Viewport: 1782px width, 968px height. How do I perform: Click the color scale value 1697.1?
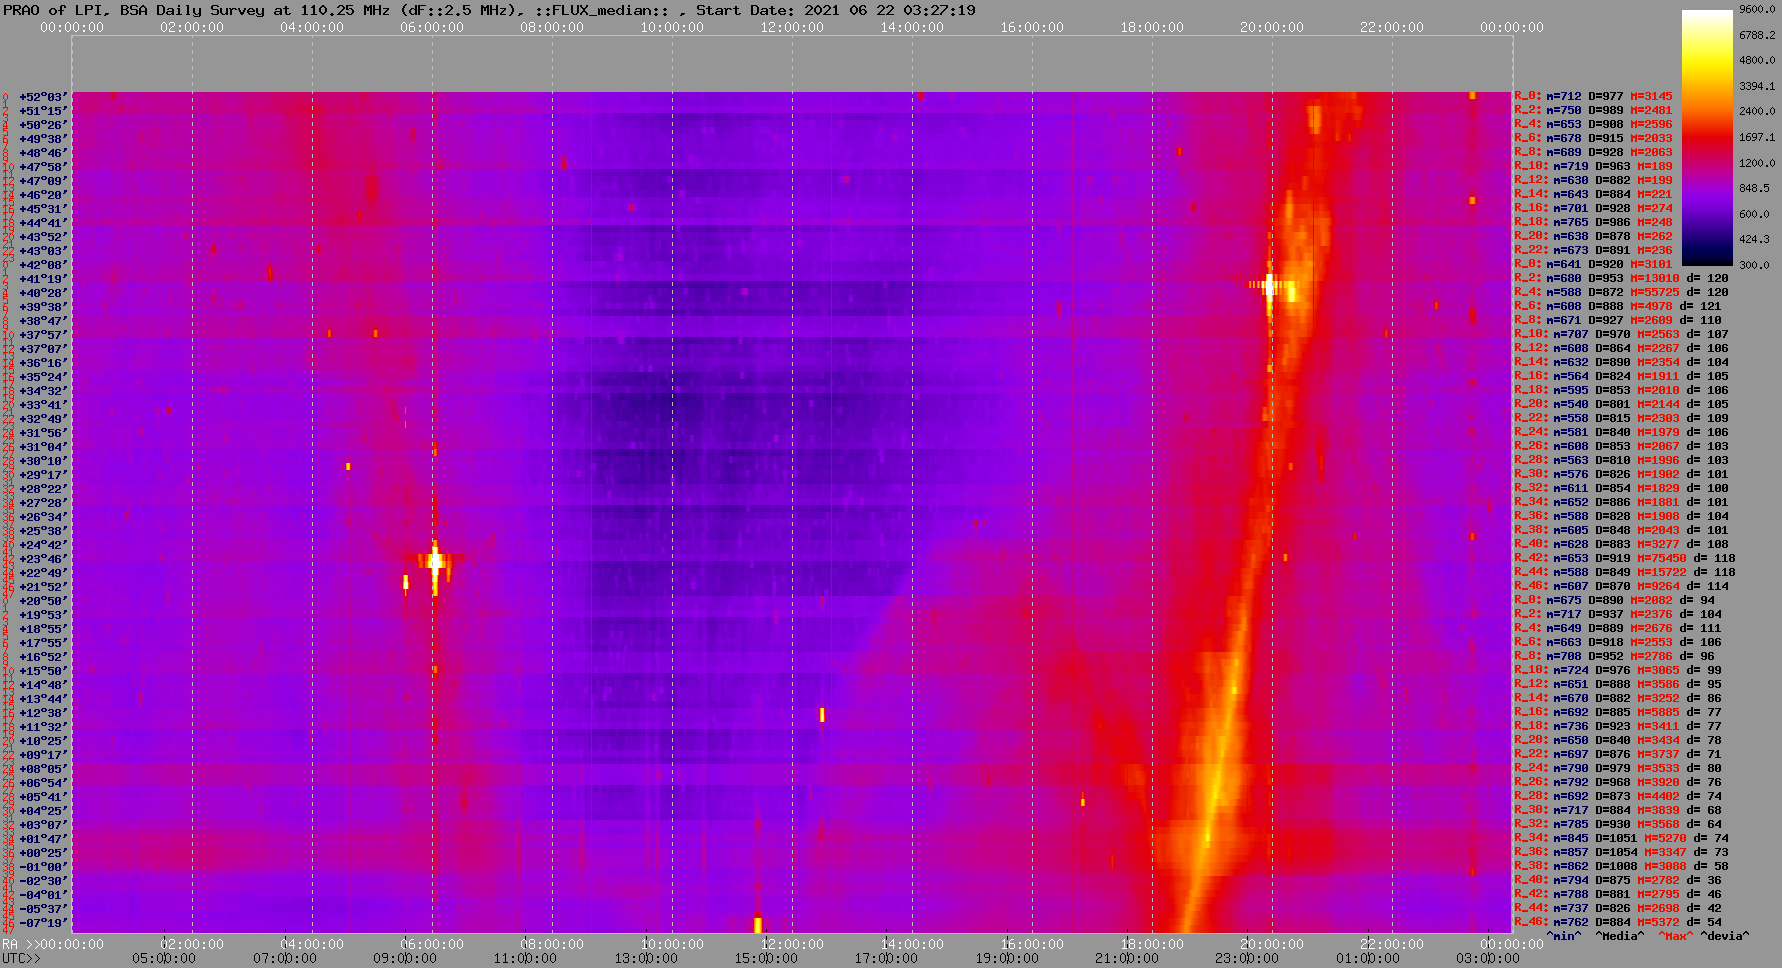tap(1757, 137)
